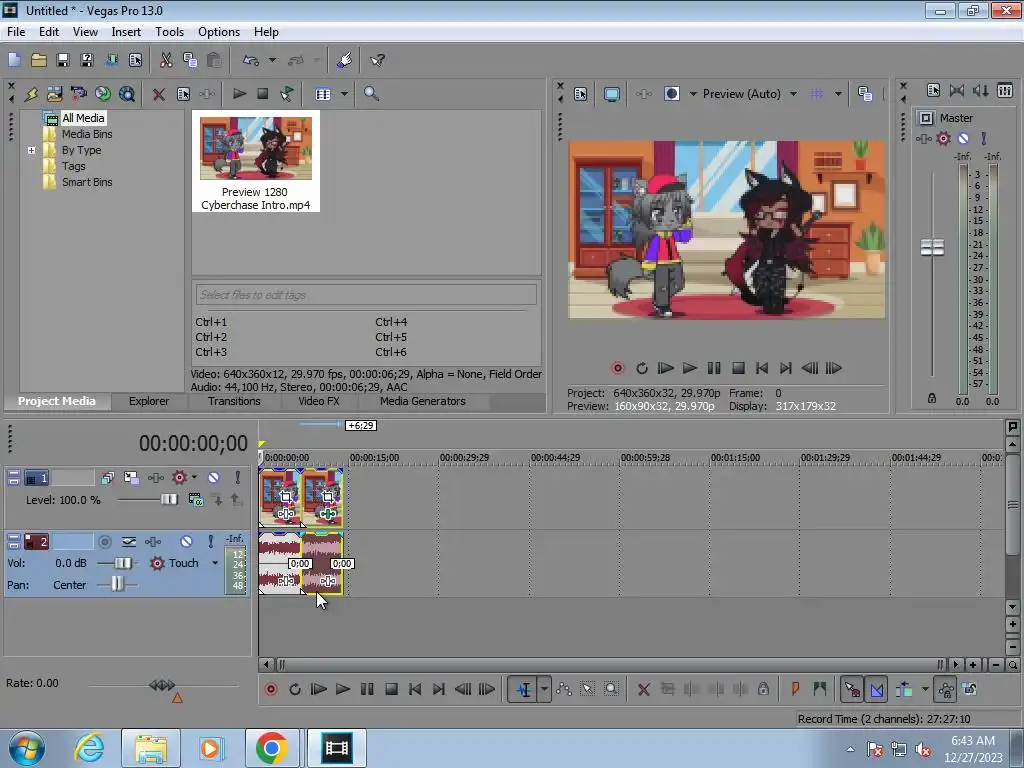Select the Zoom Edit Tool in timeline toolbar
Image resolution: width=1024 pixels, height=768 pixels.
pyautogui.click(x=611, y=689)
